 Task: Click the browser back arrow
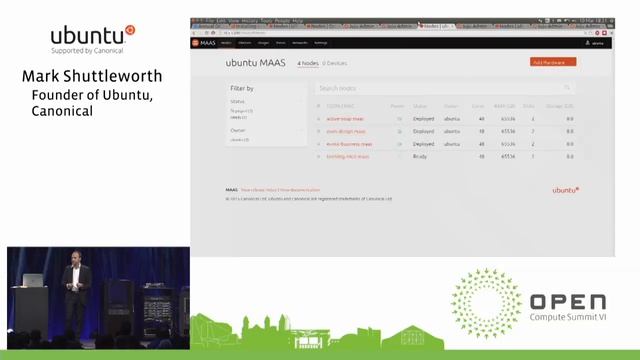pos(195,33)
